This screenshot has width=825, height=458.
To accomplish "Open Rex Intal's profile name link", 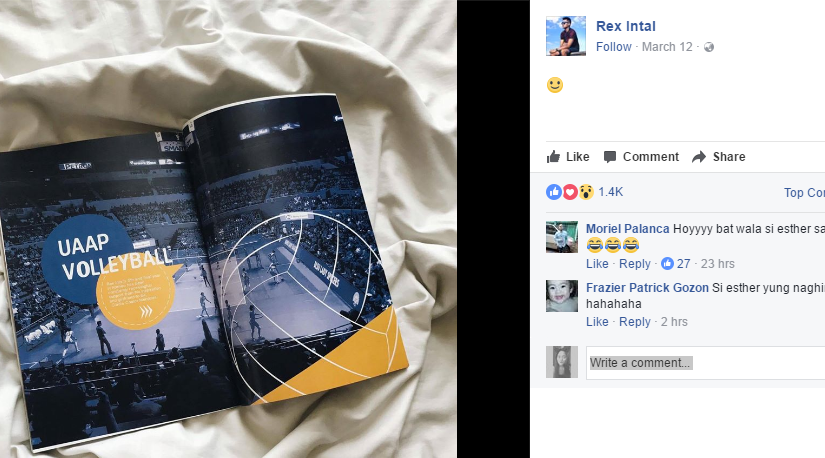I will tap(626, 26).
